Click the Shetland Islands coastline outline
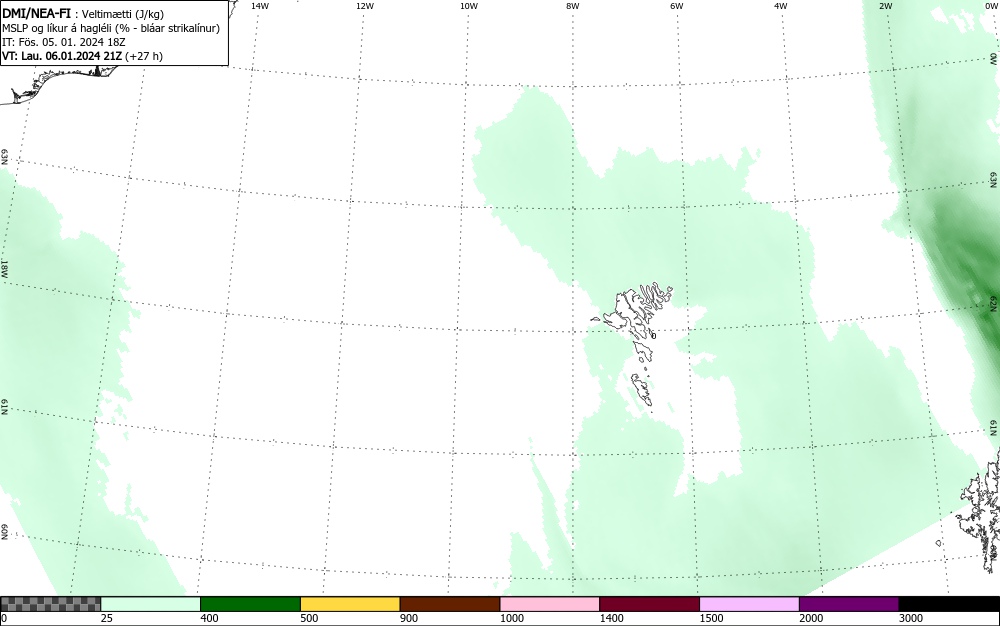This screenshot has width=1000, height=626. coord(979,510)
